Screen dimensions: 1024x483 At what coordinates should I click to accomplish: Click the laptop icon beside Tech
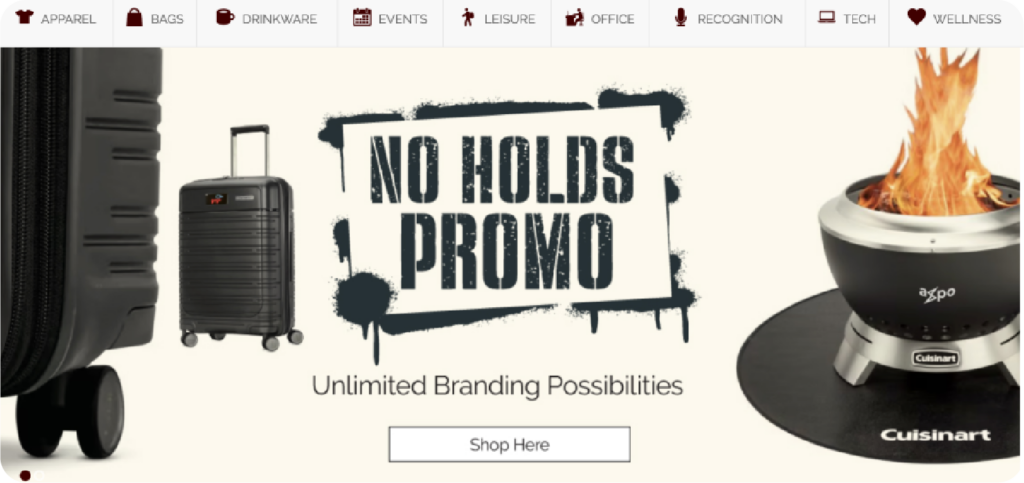pos(827,18)
